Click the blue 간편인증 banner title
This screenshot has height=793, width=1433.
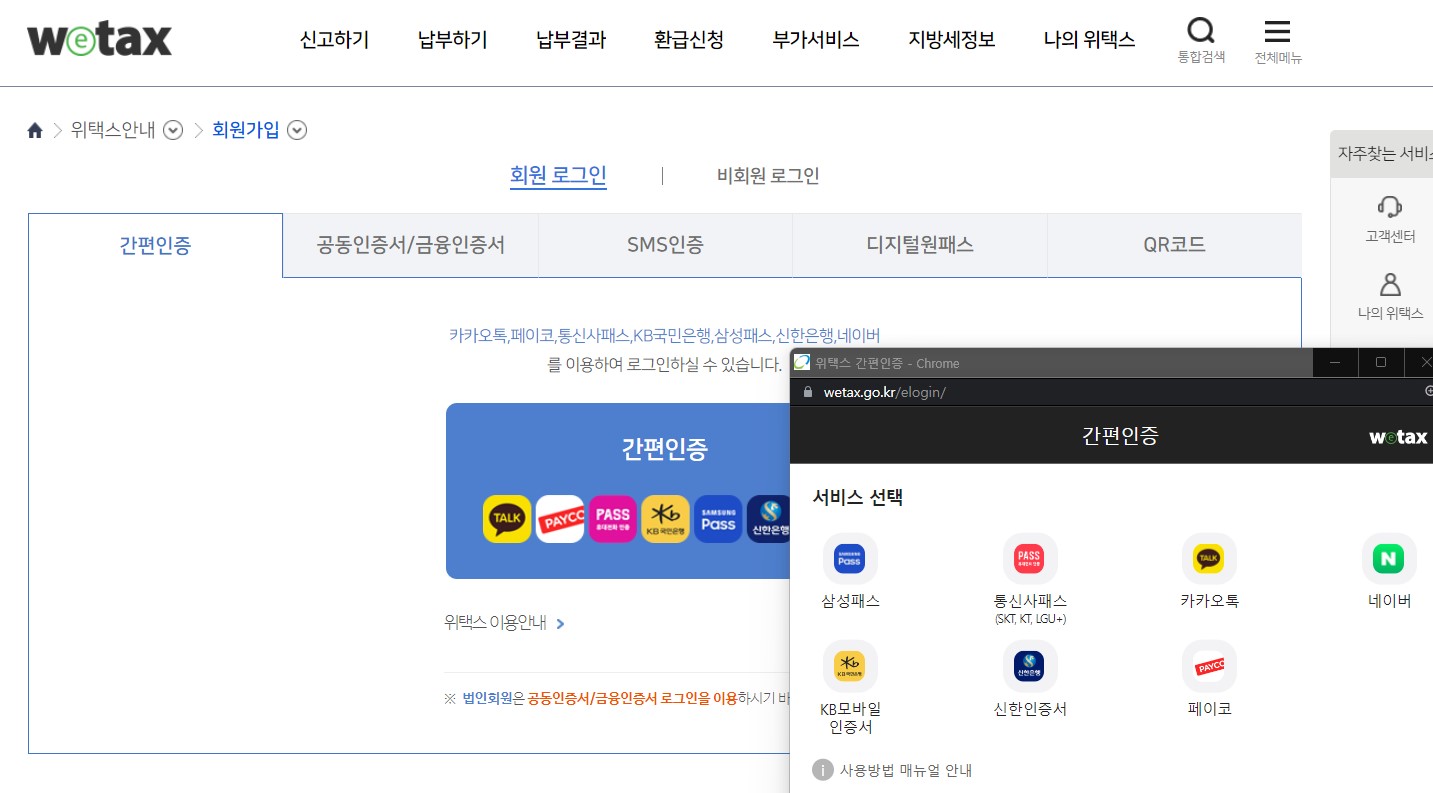[664, 449]
